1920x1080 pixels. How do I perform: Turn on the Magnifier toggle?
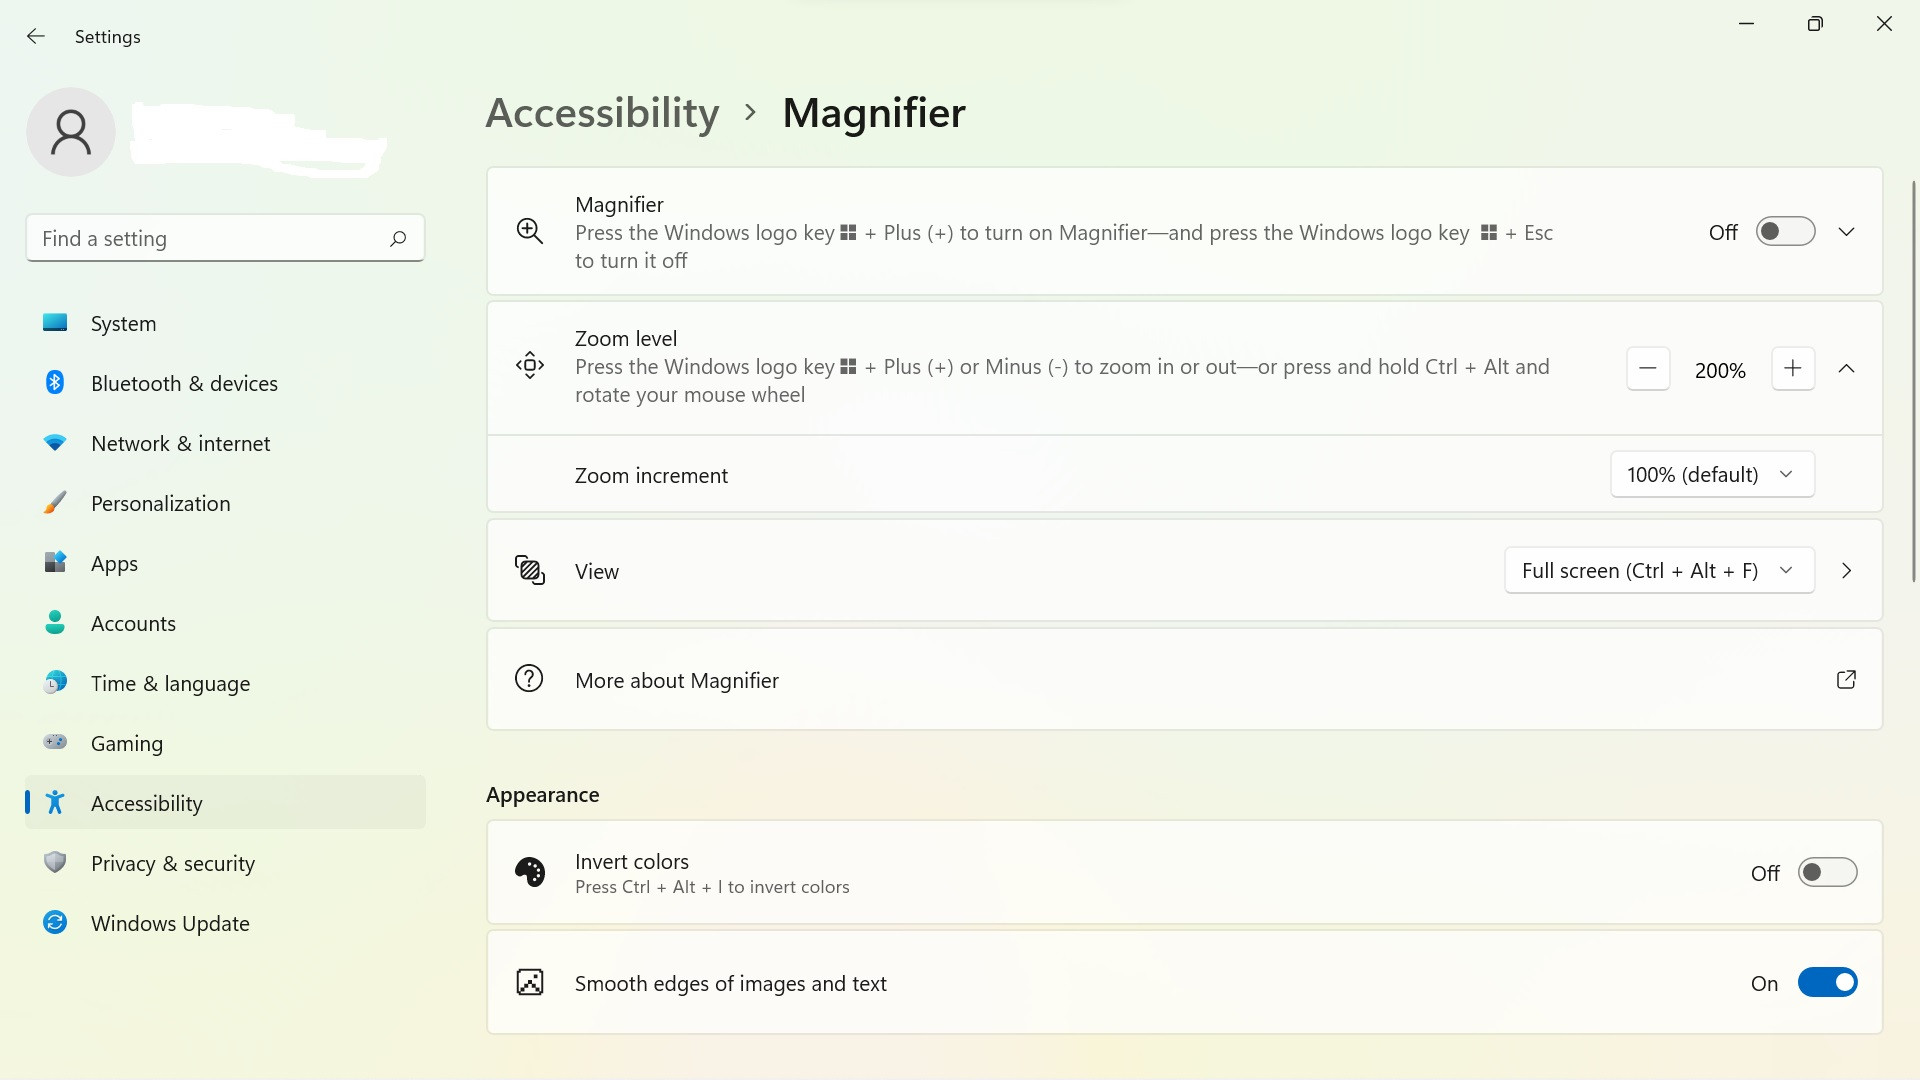point(1786,232)
